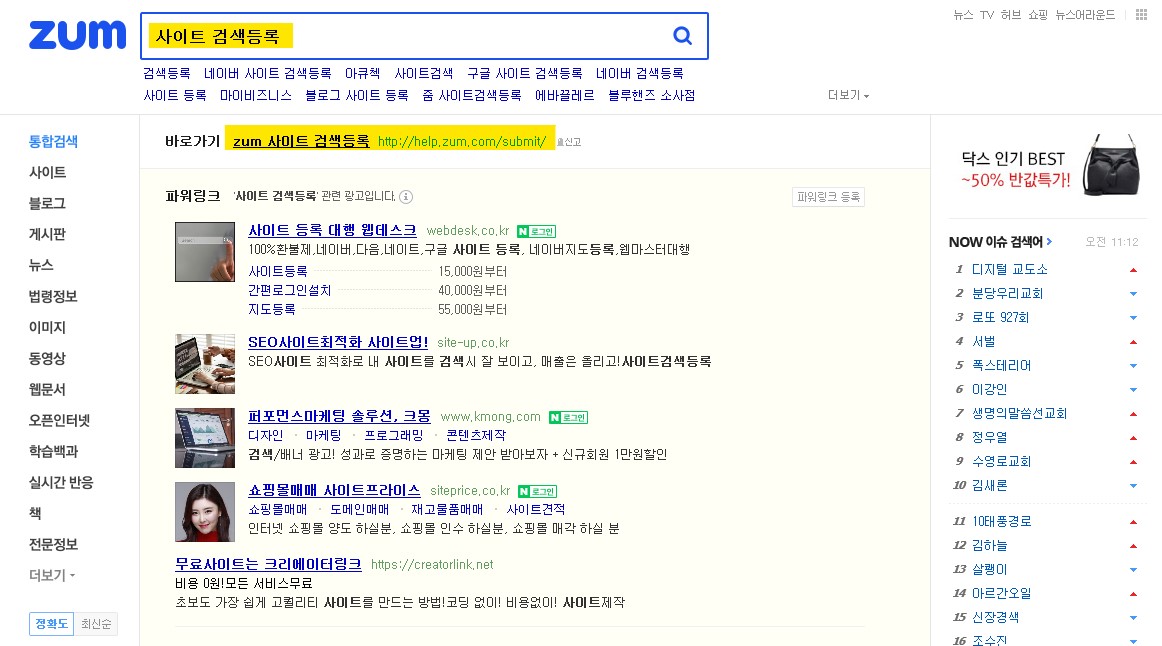
Task: Sort results by 최신순
Action: 96,624
